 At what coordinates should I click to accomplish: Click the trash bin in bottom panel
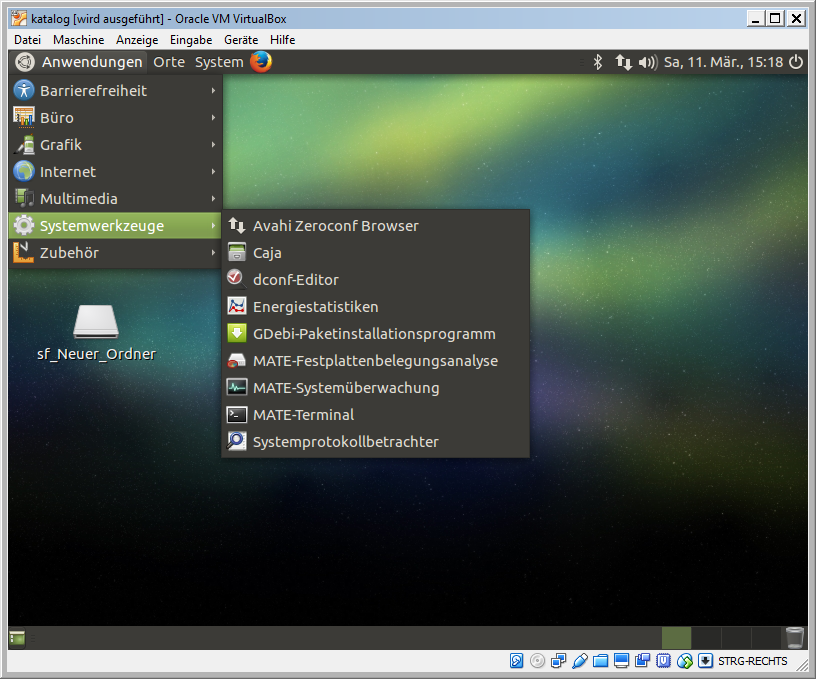coord(794,638)
